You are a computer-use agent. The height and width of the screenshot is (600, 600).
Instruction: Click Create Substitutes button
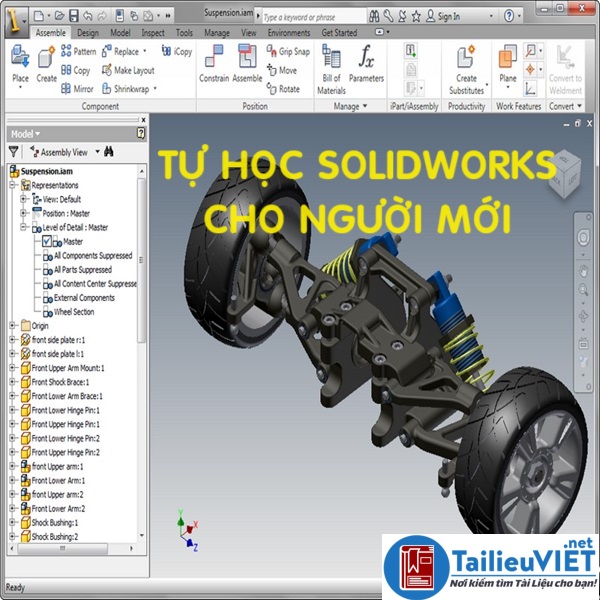466,66
